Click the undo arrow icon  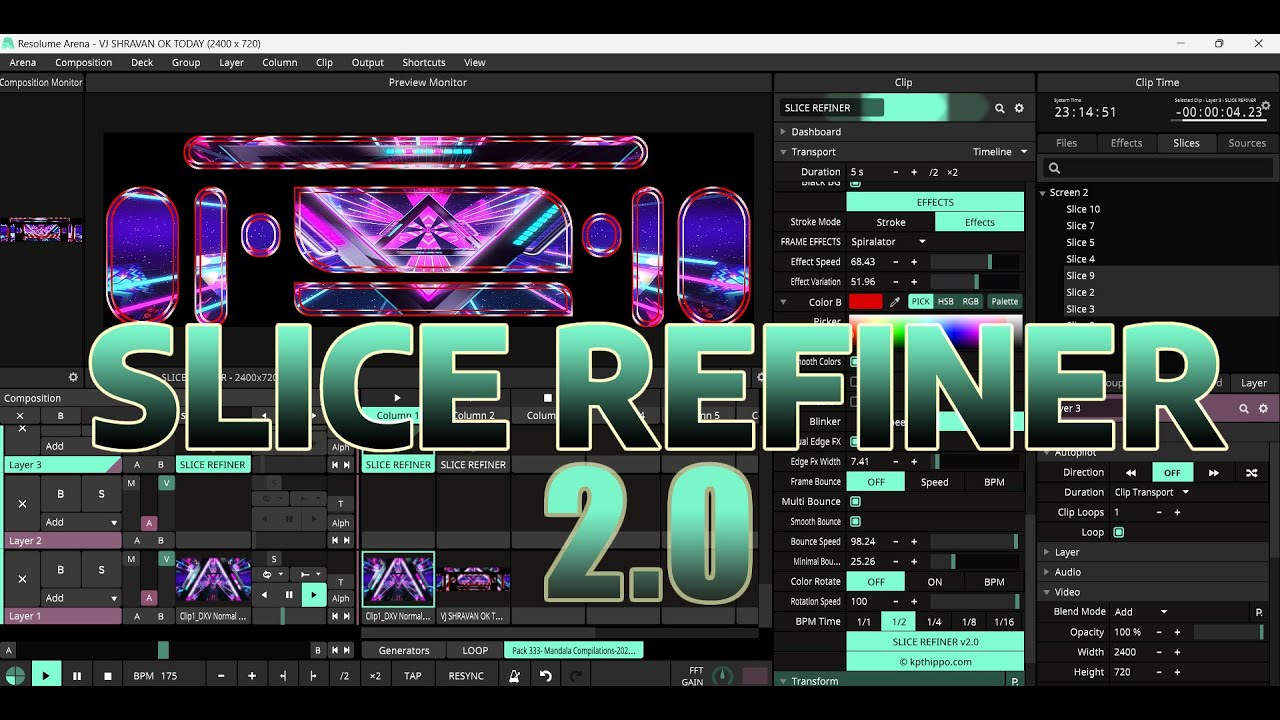[546, 676]
